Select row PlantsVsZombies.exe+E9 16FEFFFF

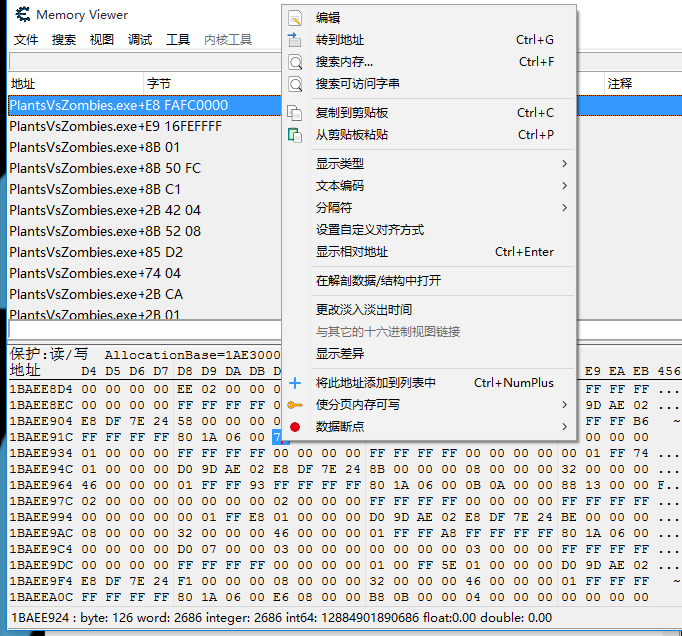144,126
